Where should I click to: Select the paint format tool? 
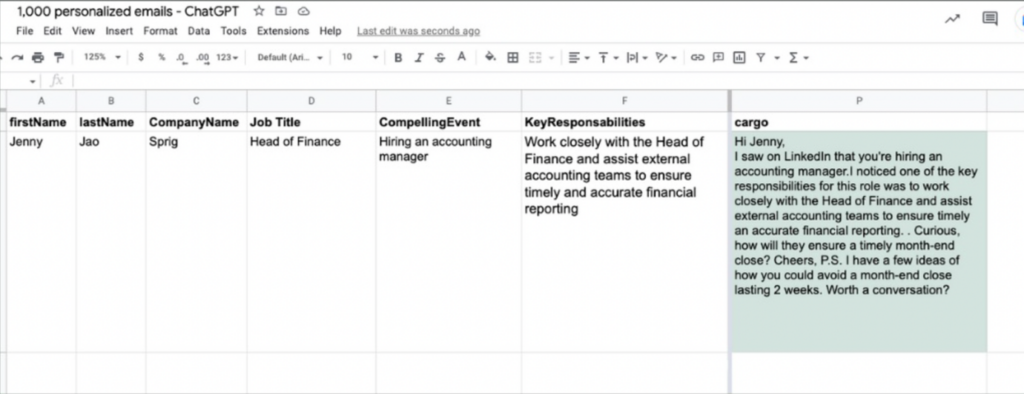coord(59,57)
